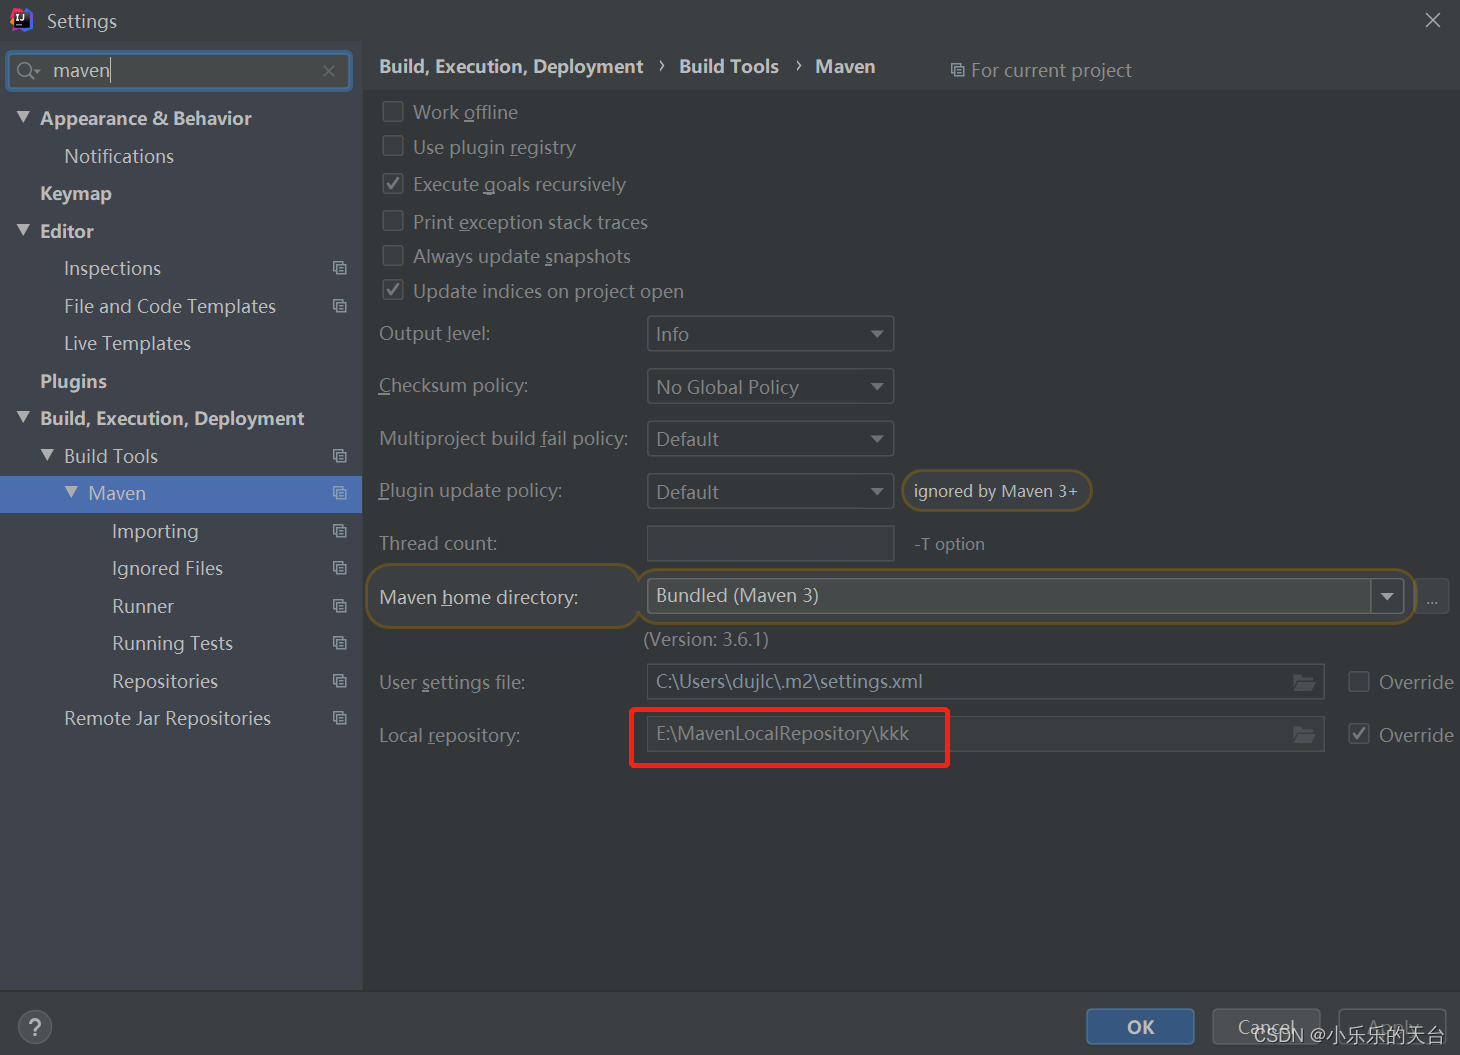Enable Work offline checkbox
The height and width of the screenshot is (1055, 1460).
click(x=393, y=111)
